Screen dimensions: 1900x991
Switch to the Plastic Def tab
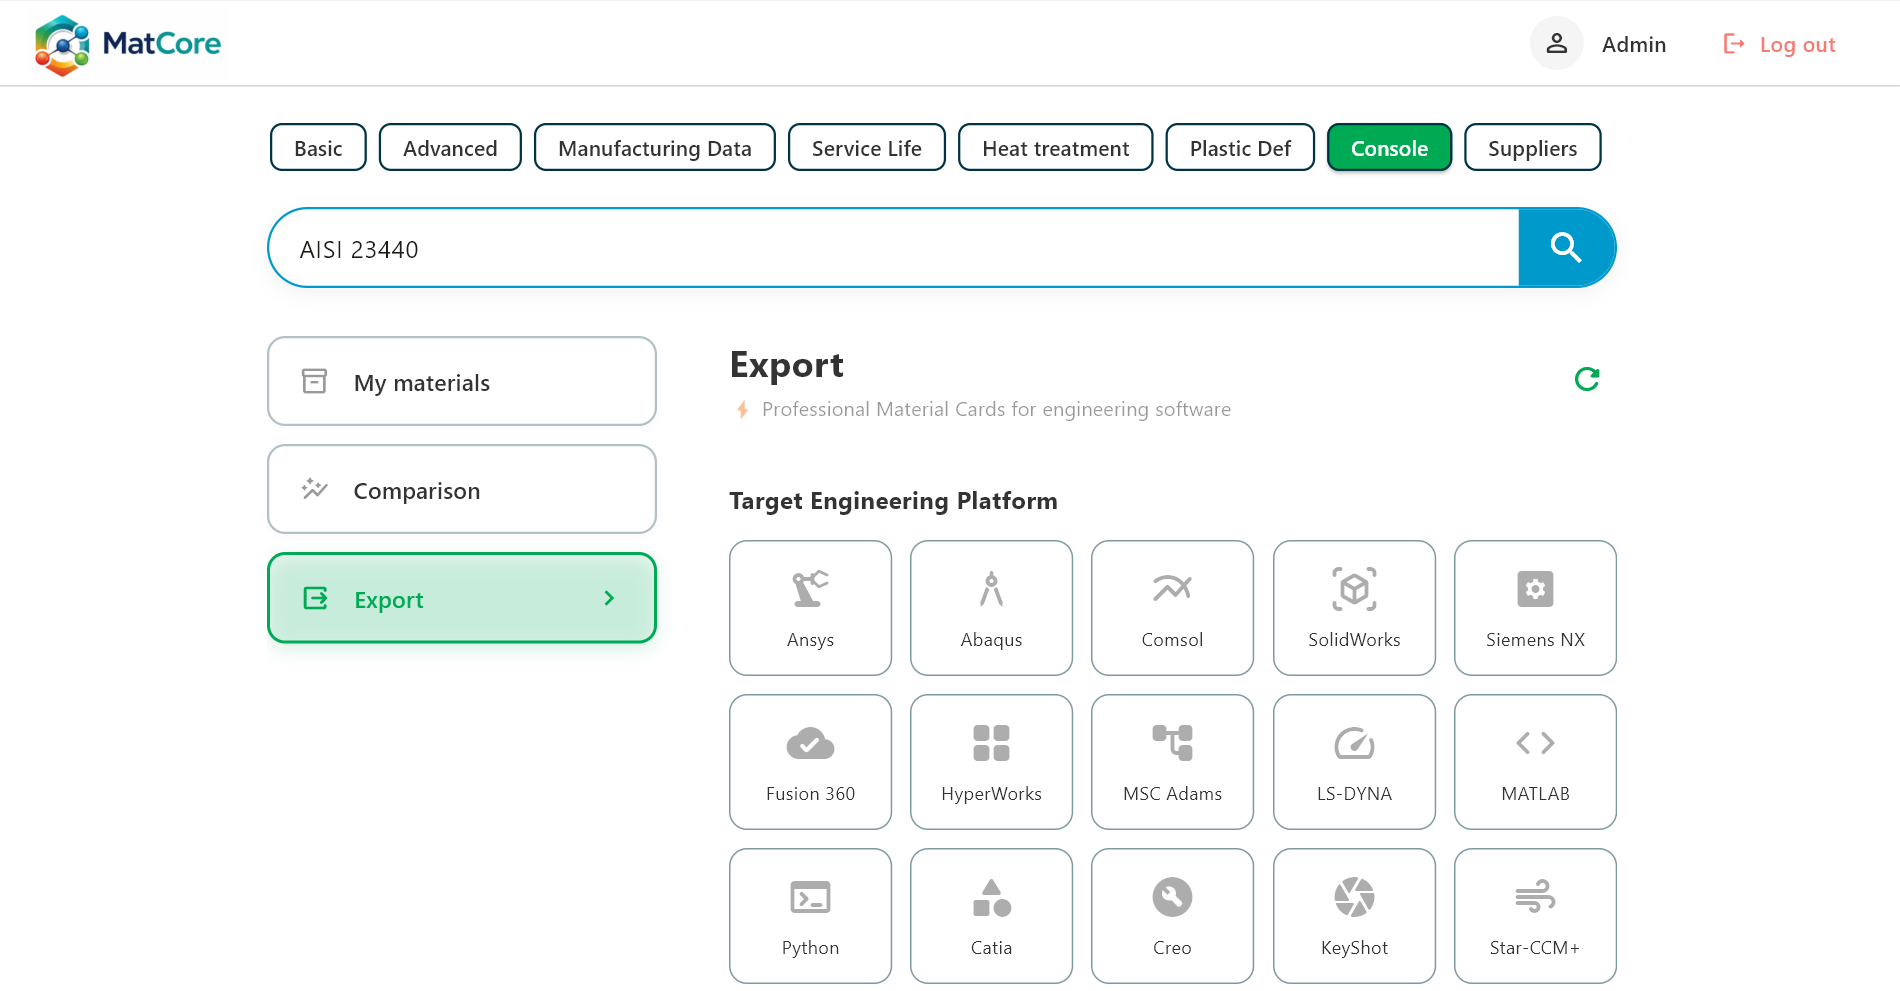point(1240,148)
